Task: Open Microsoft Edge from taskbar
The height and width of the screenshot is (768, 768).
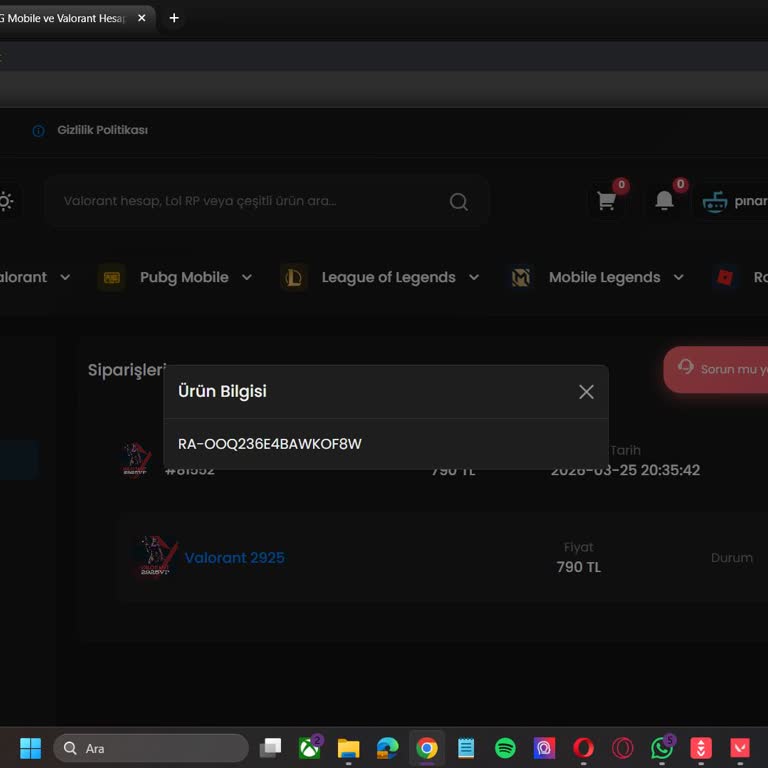Action: pos(387,748)
